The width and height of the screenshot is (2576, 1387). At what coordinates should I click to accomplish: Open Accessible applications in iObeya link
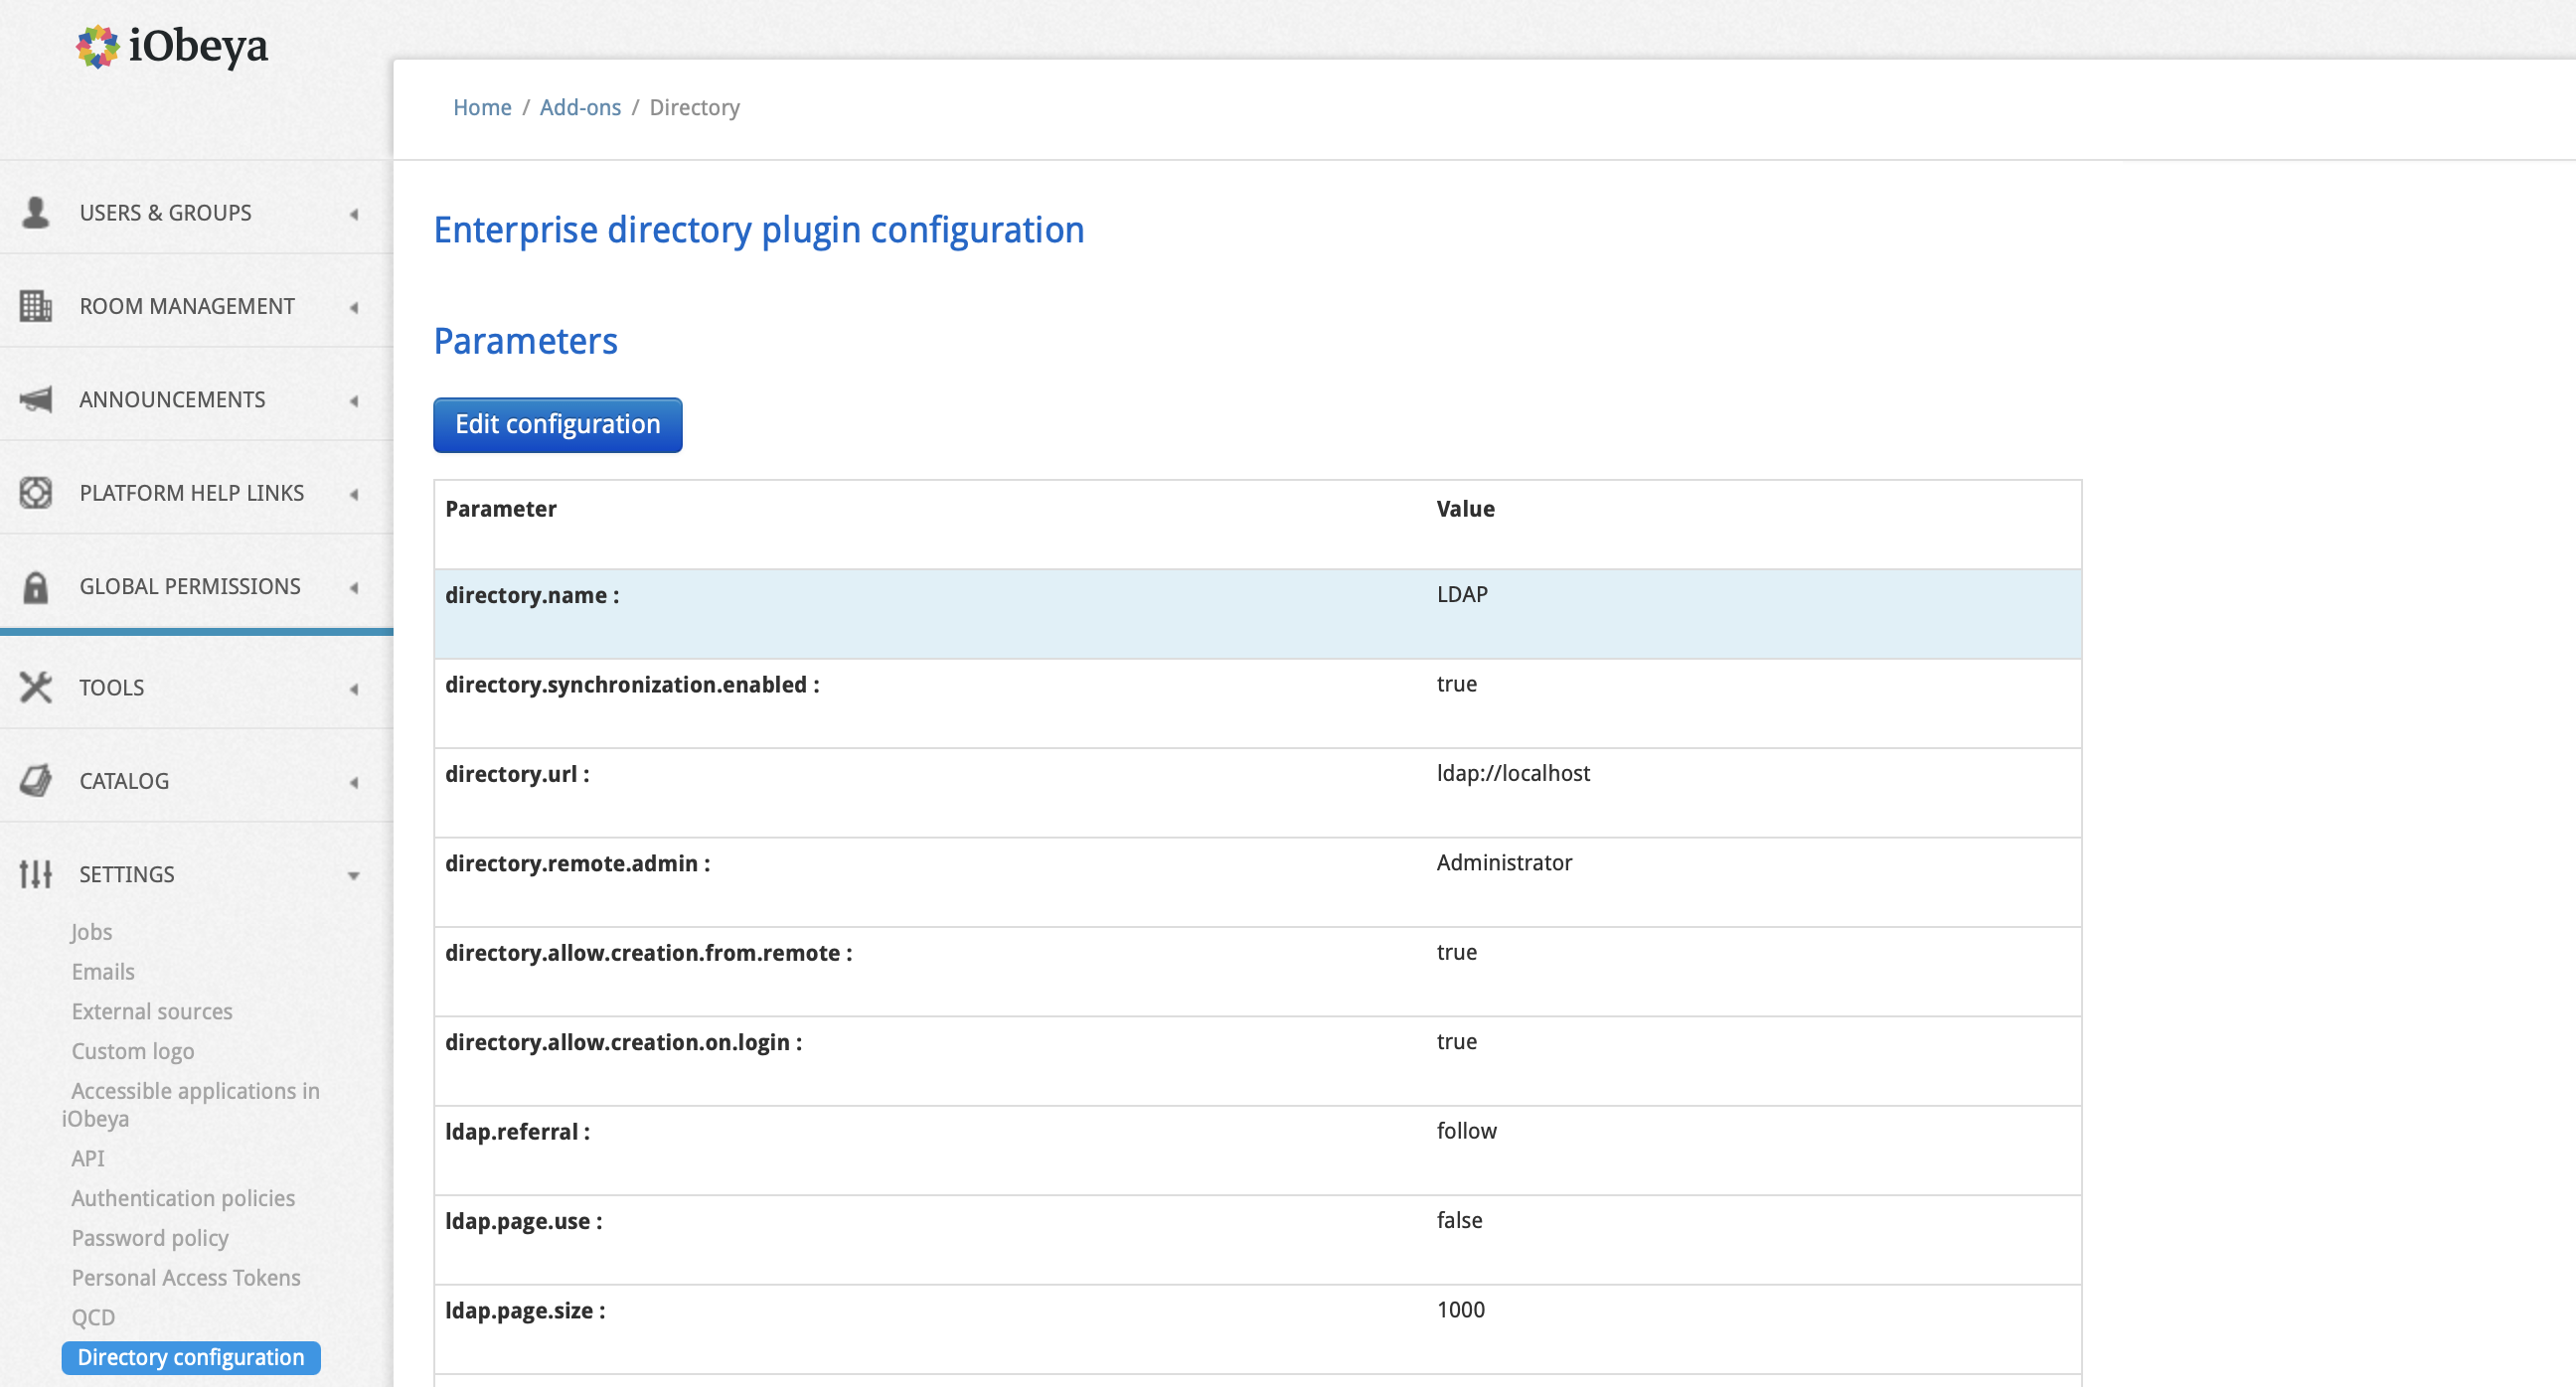pos(191,1105)
